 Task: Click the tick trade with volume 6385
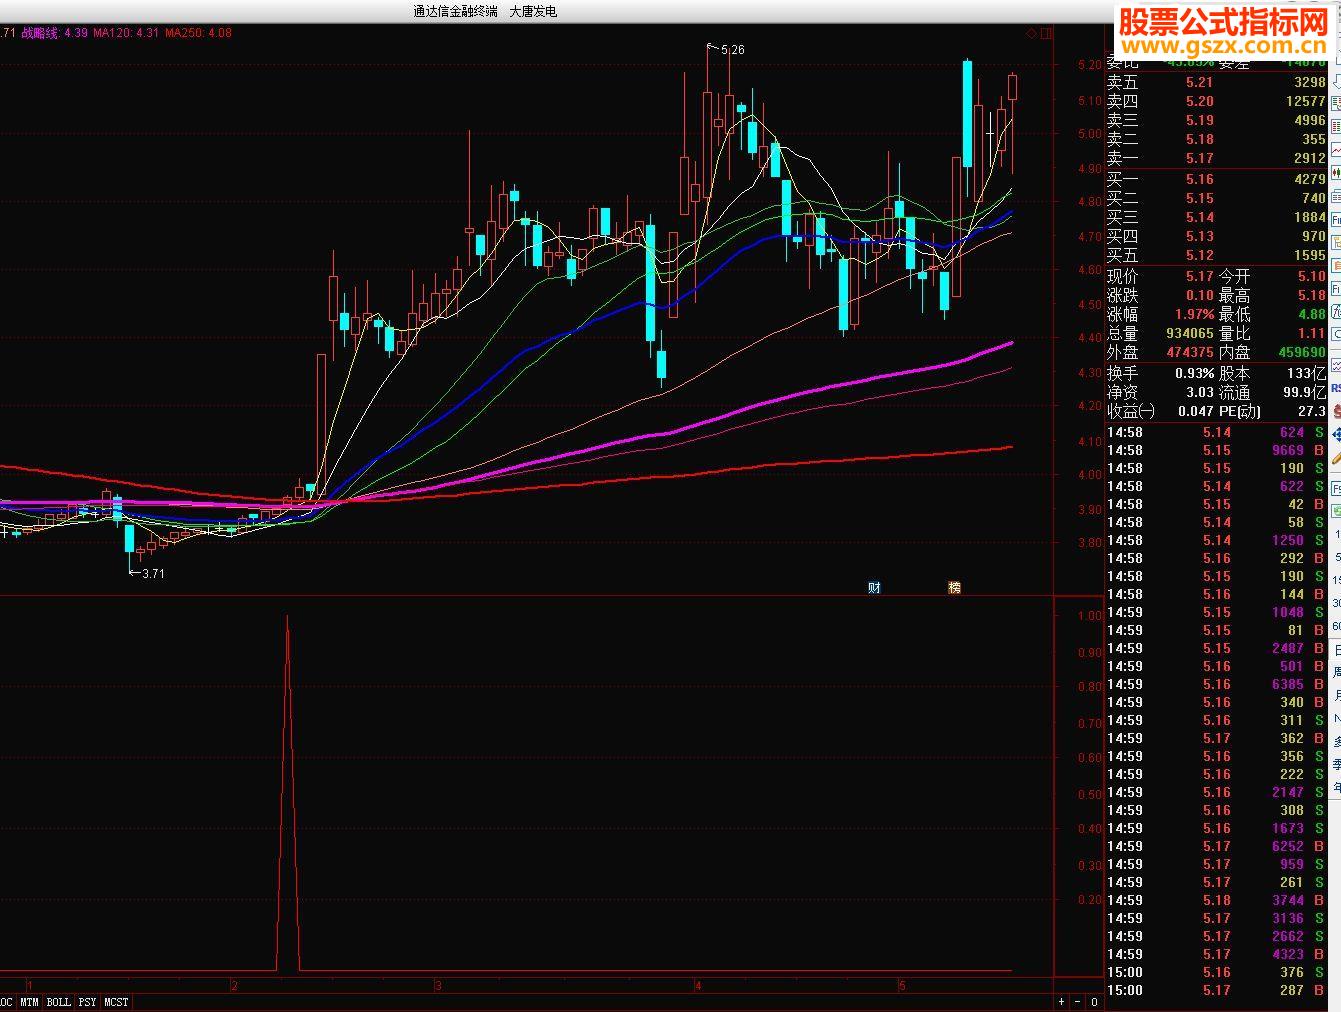[x=1216, y=684]
